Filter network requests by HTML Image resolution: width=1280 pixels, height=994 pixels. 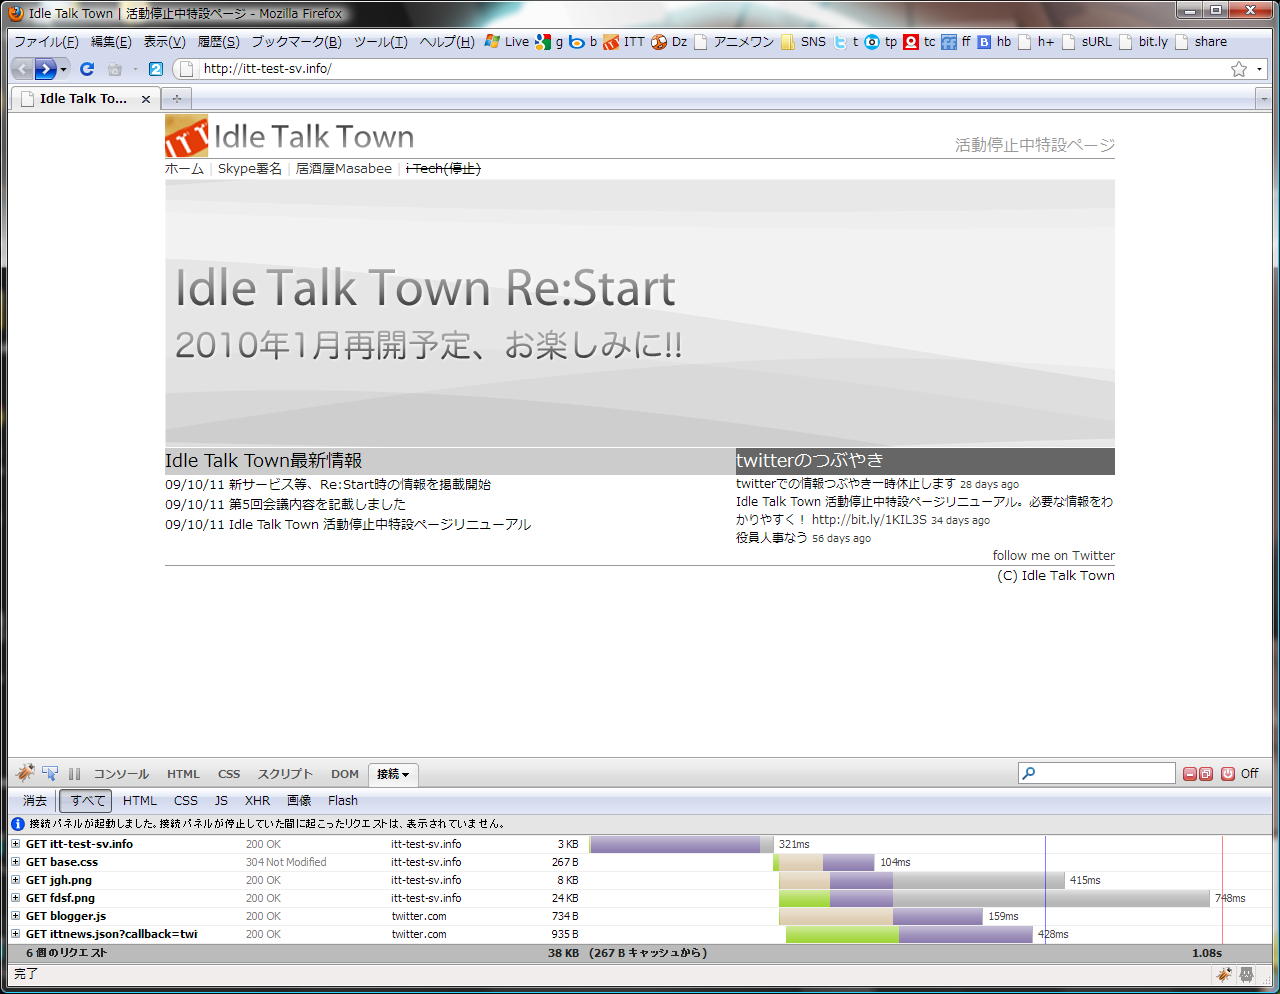click(x=140, y=801)
